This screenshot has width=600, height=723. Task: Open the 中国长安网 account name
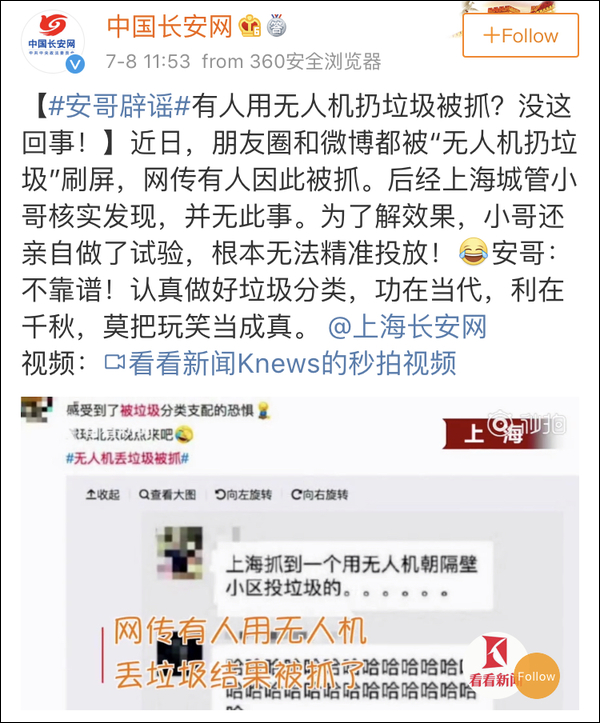pos(169,26)
